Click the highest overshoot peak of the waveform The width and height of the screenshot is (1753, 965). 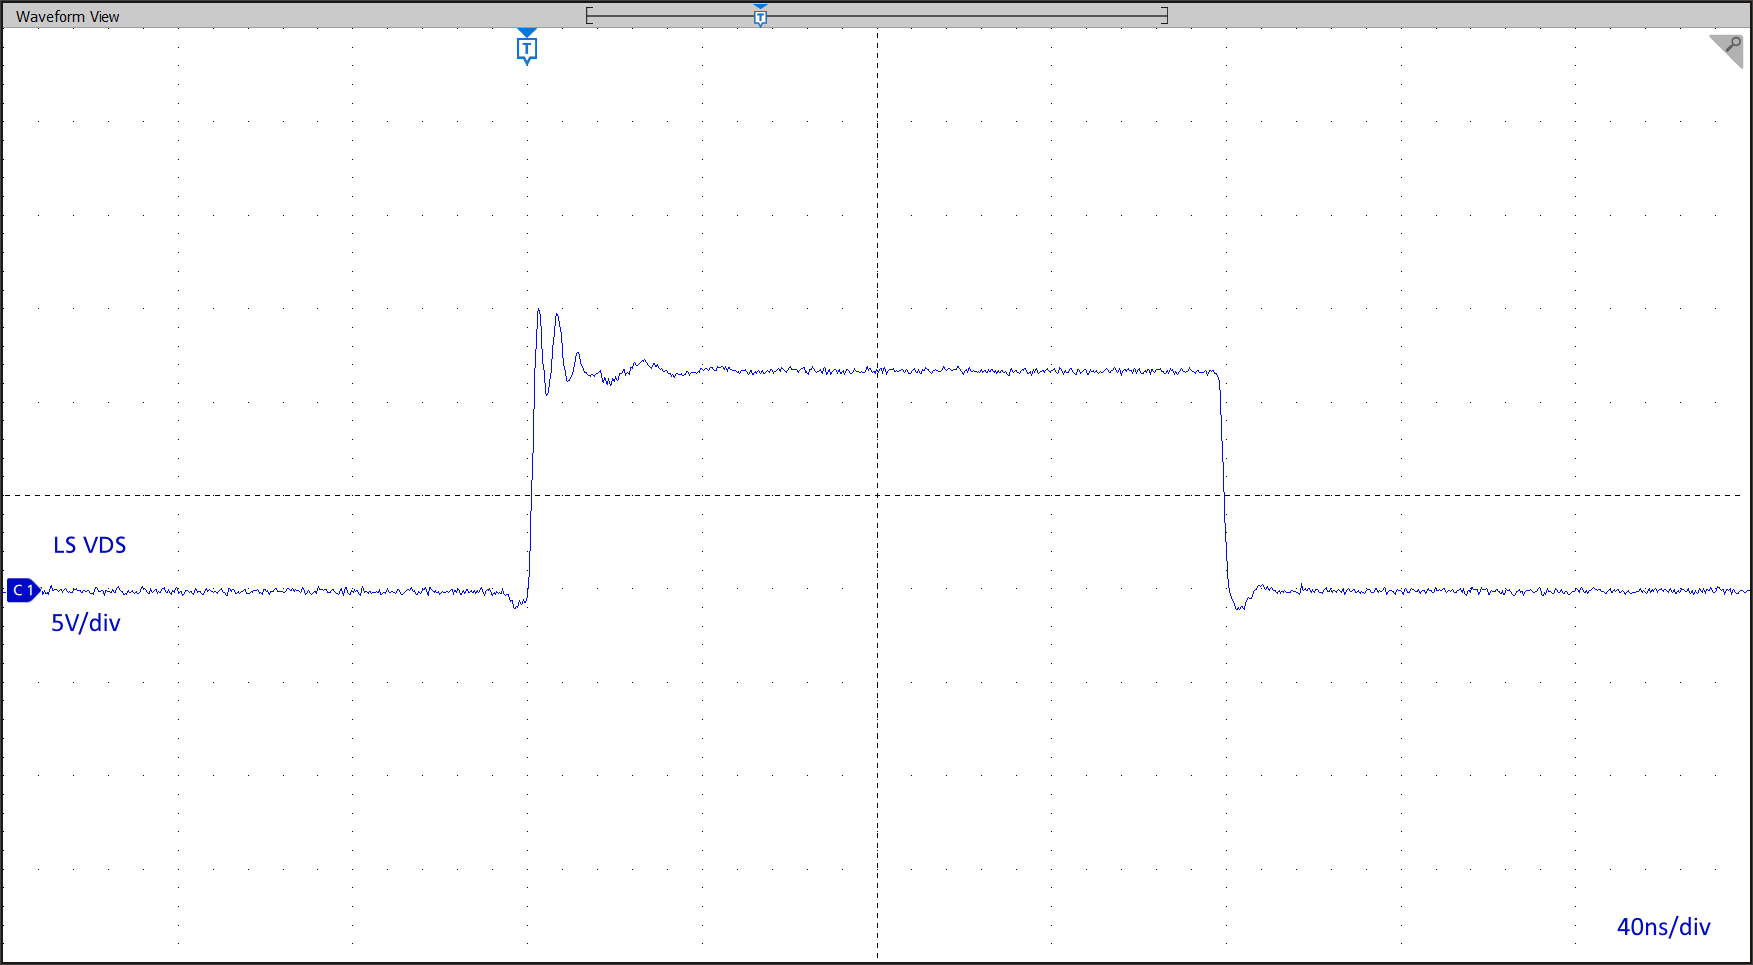click(x=539, y=311)
